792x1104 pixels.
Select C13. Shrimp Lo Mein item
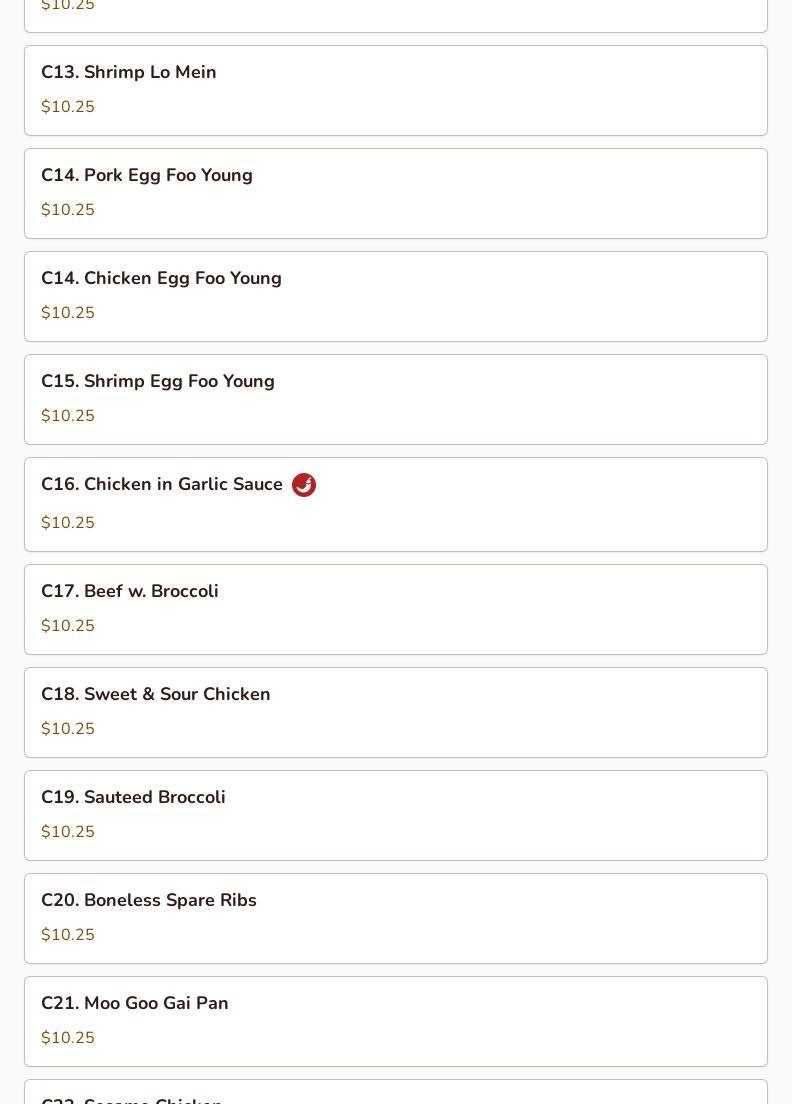[396, 90]
